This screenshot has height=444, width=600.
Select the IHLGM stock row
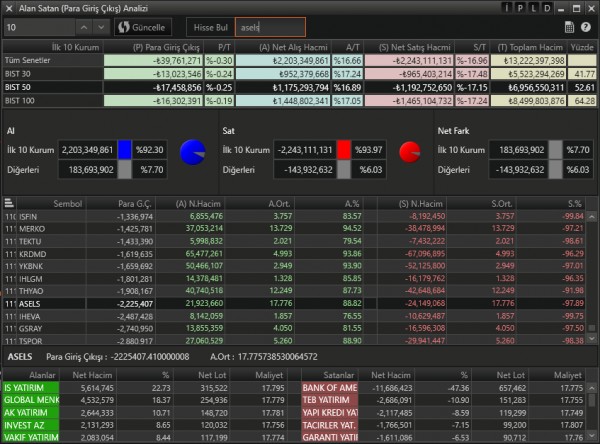coord(294,279)
